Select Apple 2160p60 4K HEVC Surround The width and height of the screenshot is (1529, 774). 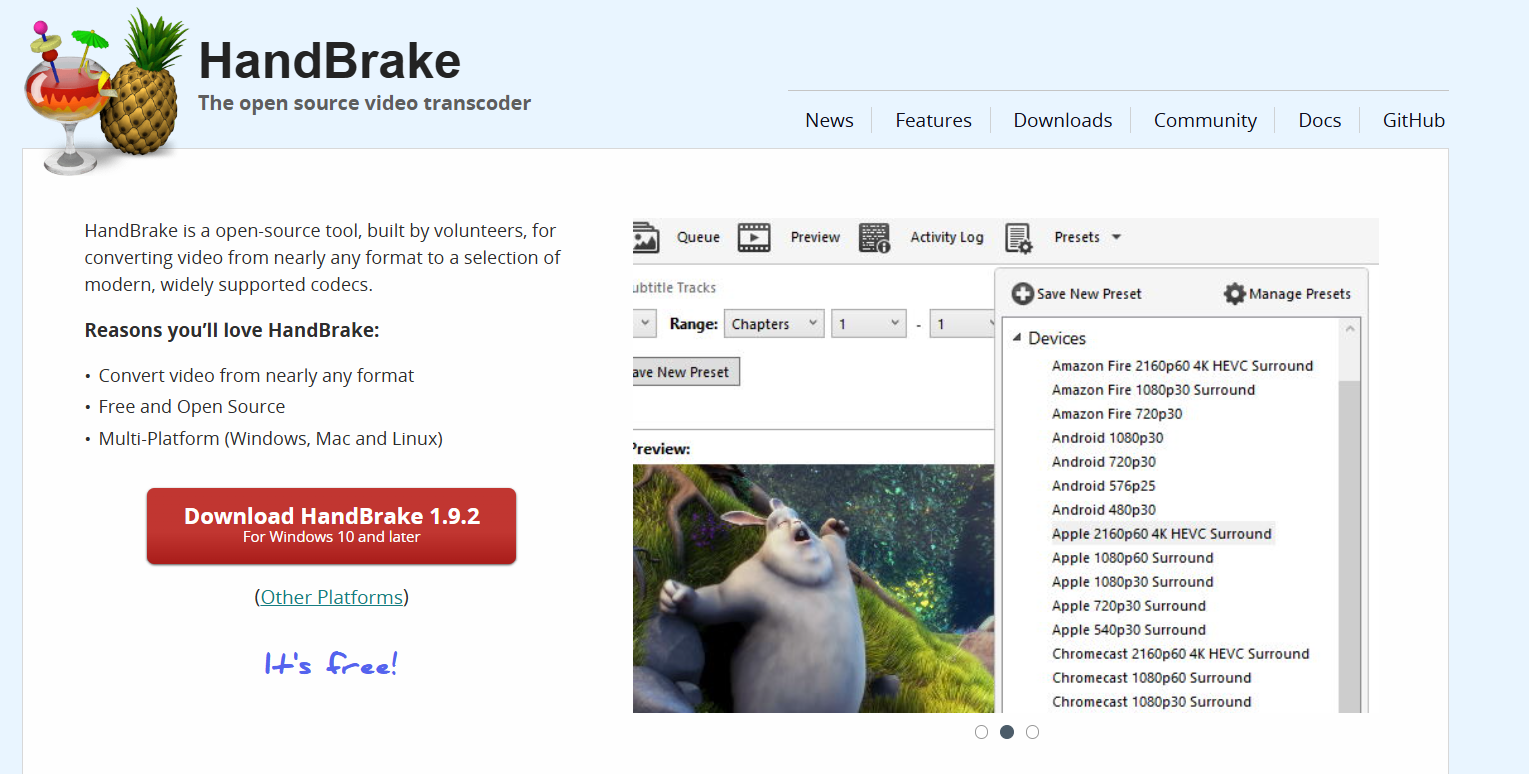click(x=1162, y=534)
